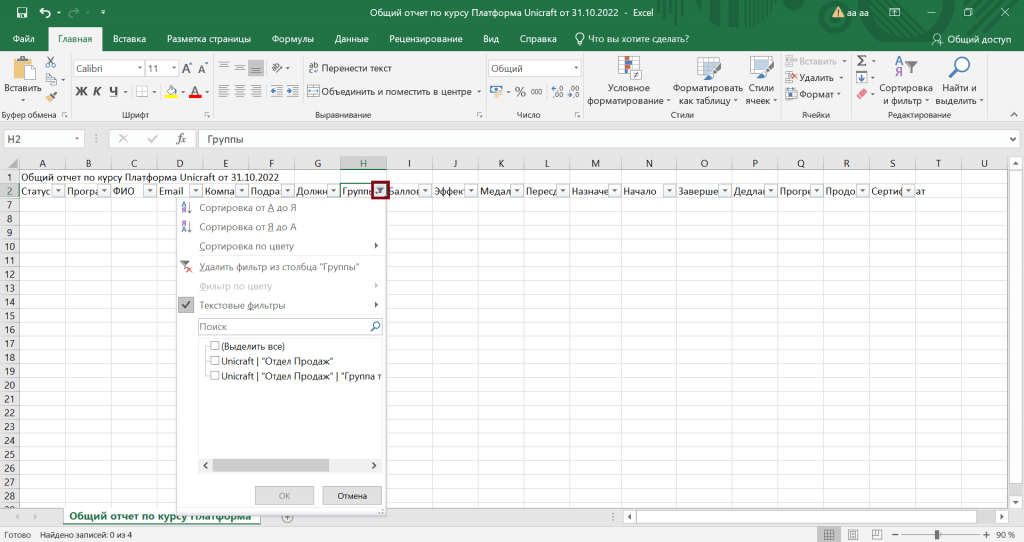Image resolution: width=1024 pixels, height=542 pixels.
Task: Click the OK button in filter menu
Action: coord(284,496)
